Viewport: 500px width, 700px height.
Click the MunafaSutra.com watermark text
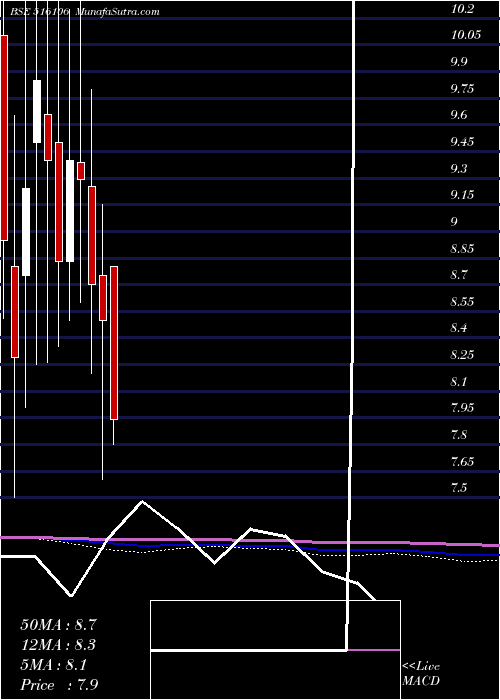118,12
